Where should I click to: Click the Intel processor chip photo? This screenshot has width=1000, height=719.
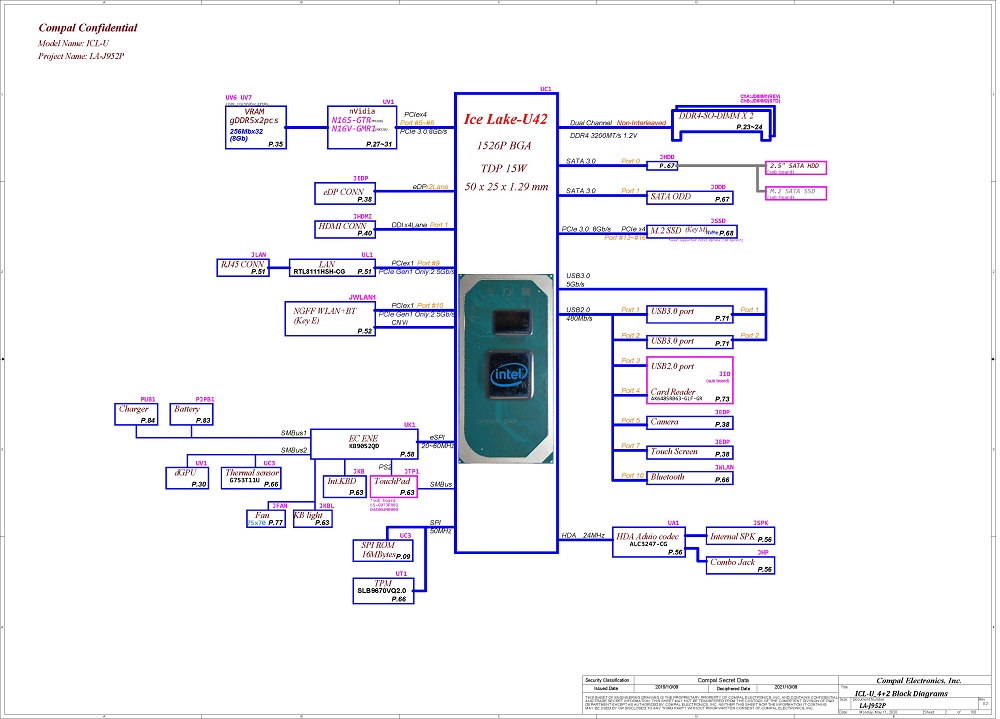(x=506, y=369)
